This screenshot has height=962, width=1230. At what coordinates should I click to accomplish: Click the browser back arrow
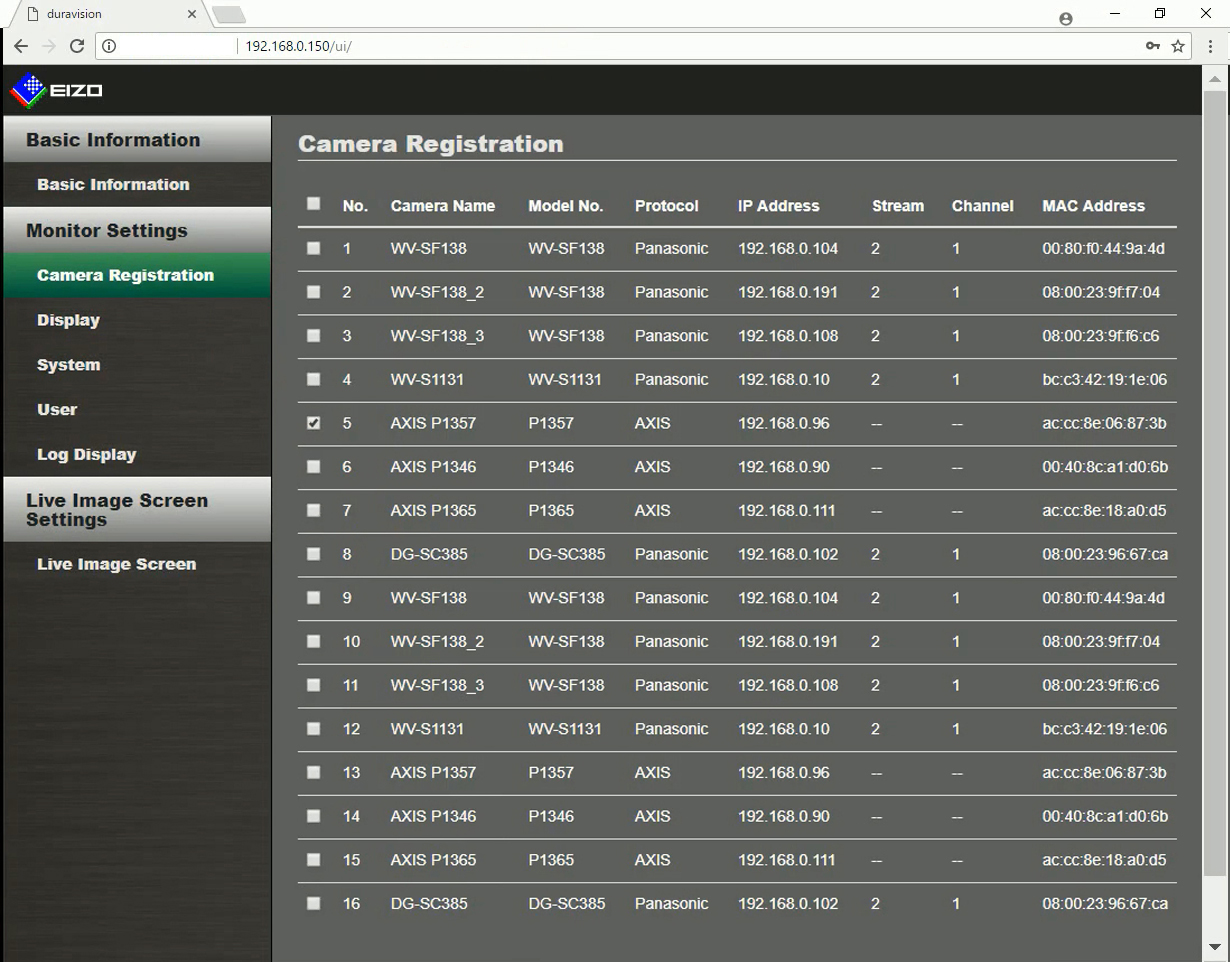point(20,46)
